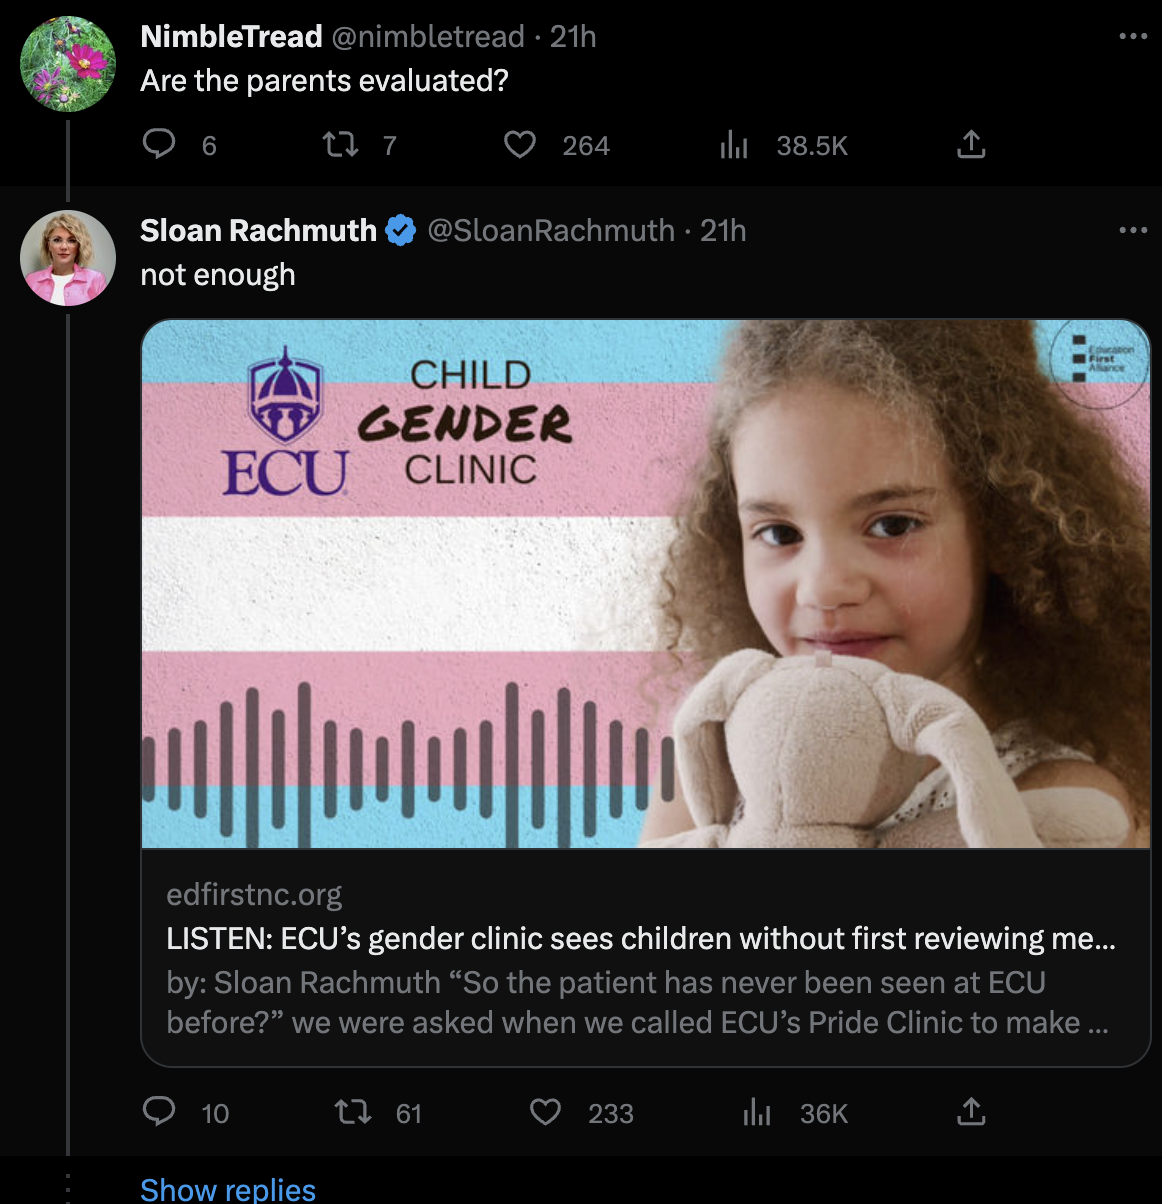
Task: Share NimbleTread's tweet
Action: click(x=971, y=145)
